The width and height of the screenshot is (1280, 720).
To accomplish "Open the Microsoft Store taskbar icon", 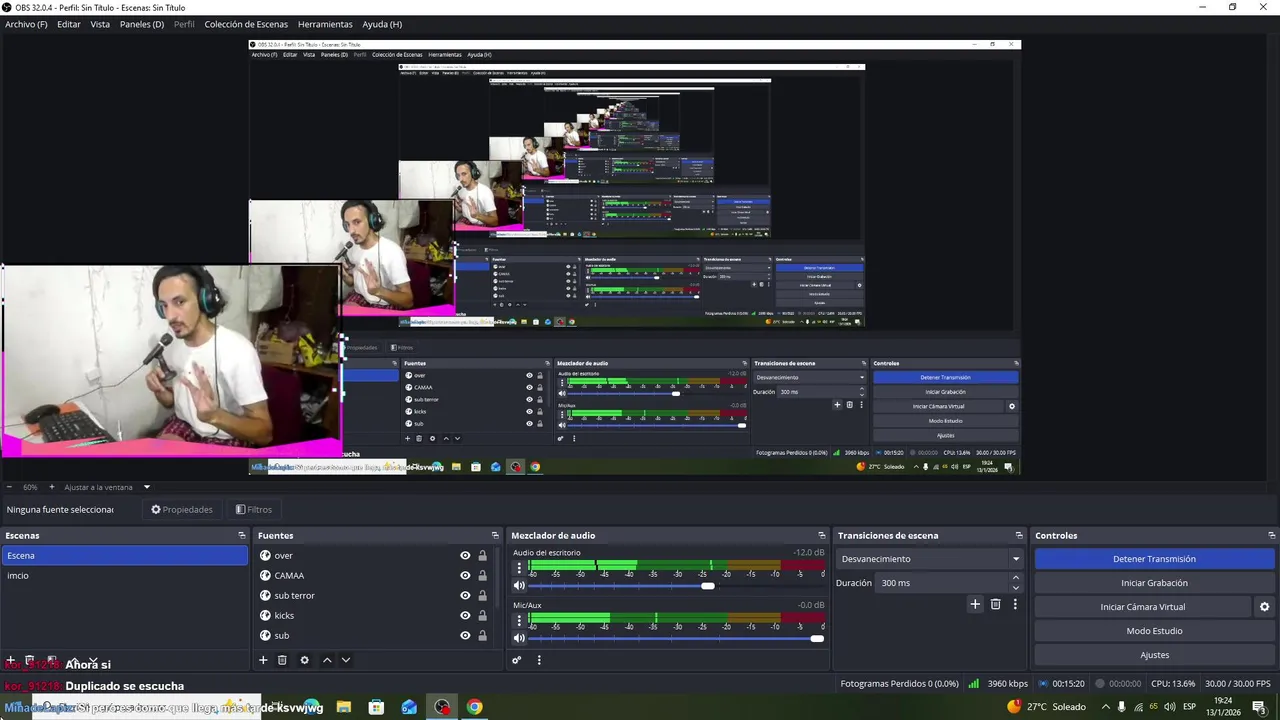I will coord(376,707).
